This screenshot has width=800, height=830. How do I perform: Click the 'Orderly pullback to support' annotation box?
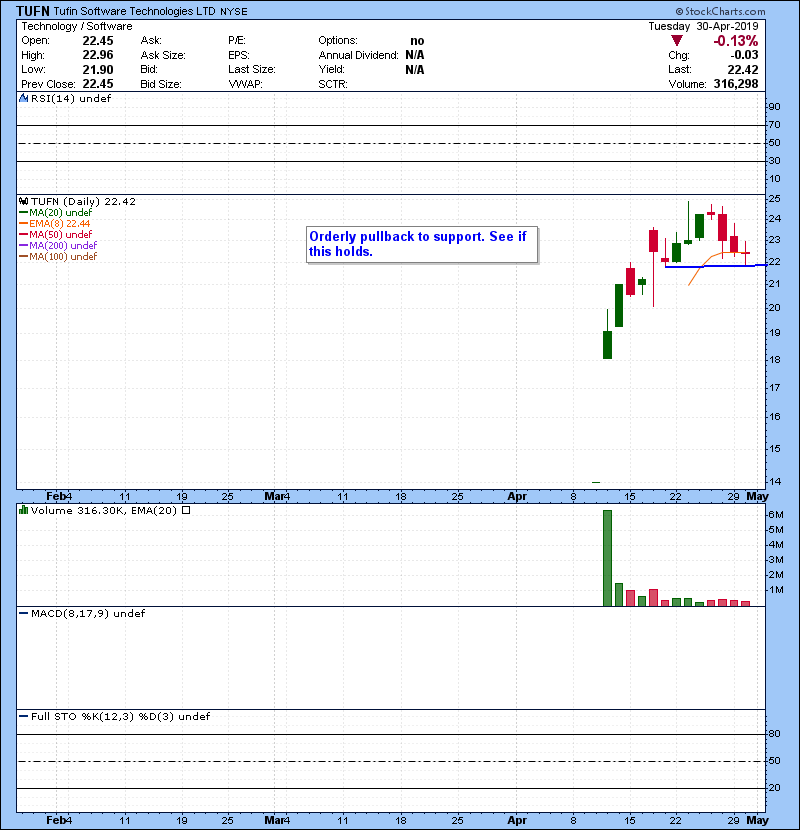(x=421, y=244)
